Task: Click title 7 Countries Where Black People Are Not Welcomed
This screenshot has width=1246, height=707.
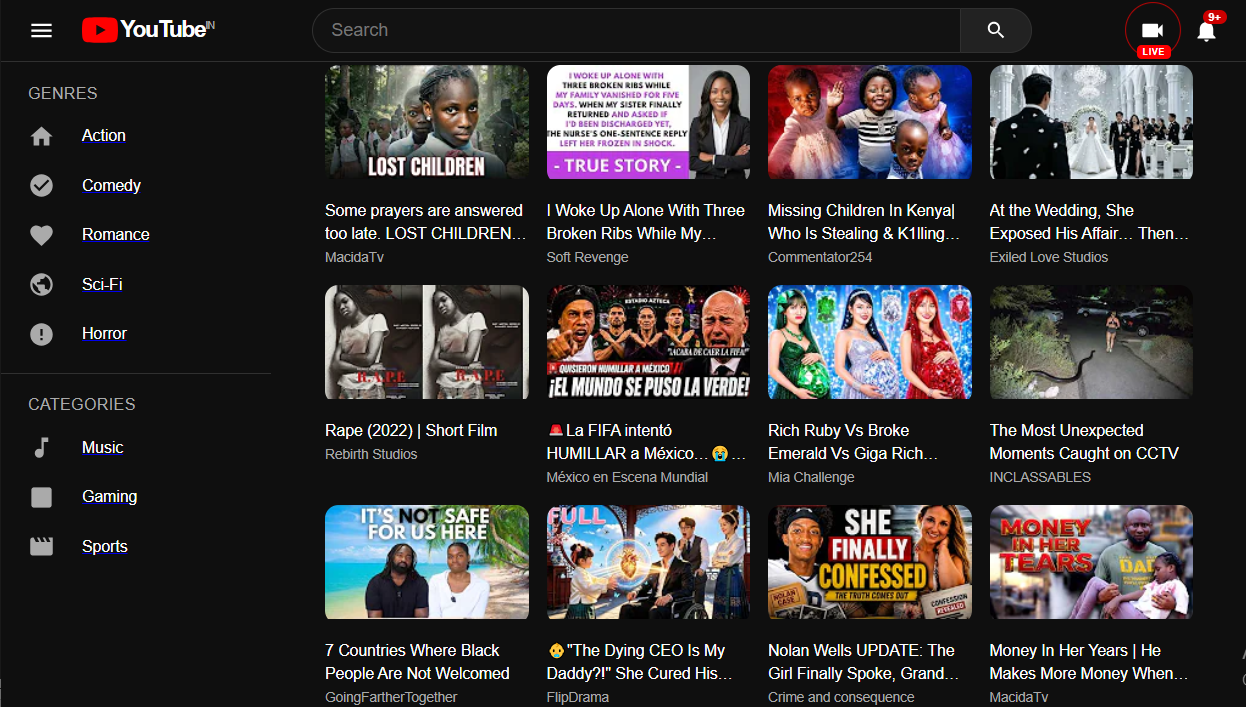Action: click(x=417, y=662)
